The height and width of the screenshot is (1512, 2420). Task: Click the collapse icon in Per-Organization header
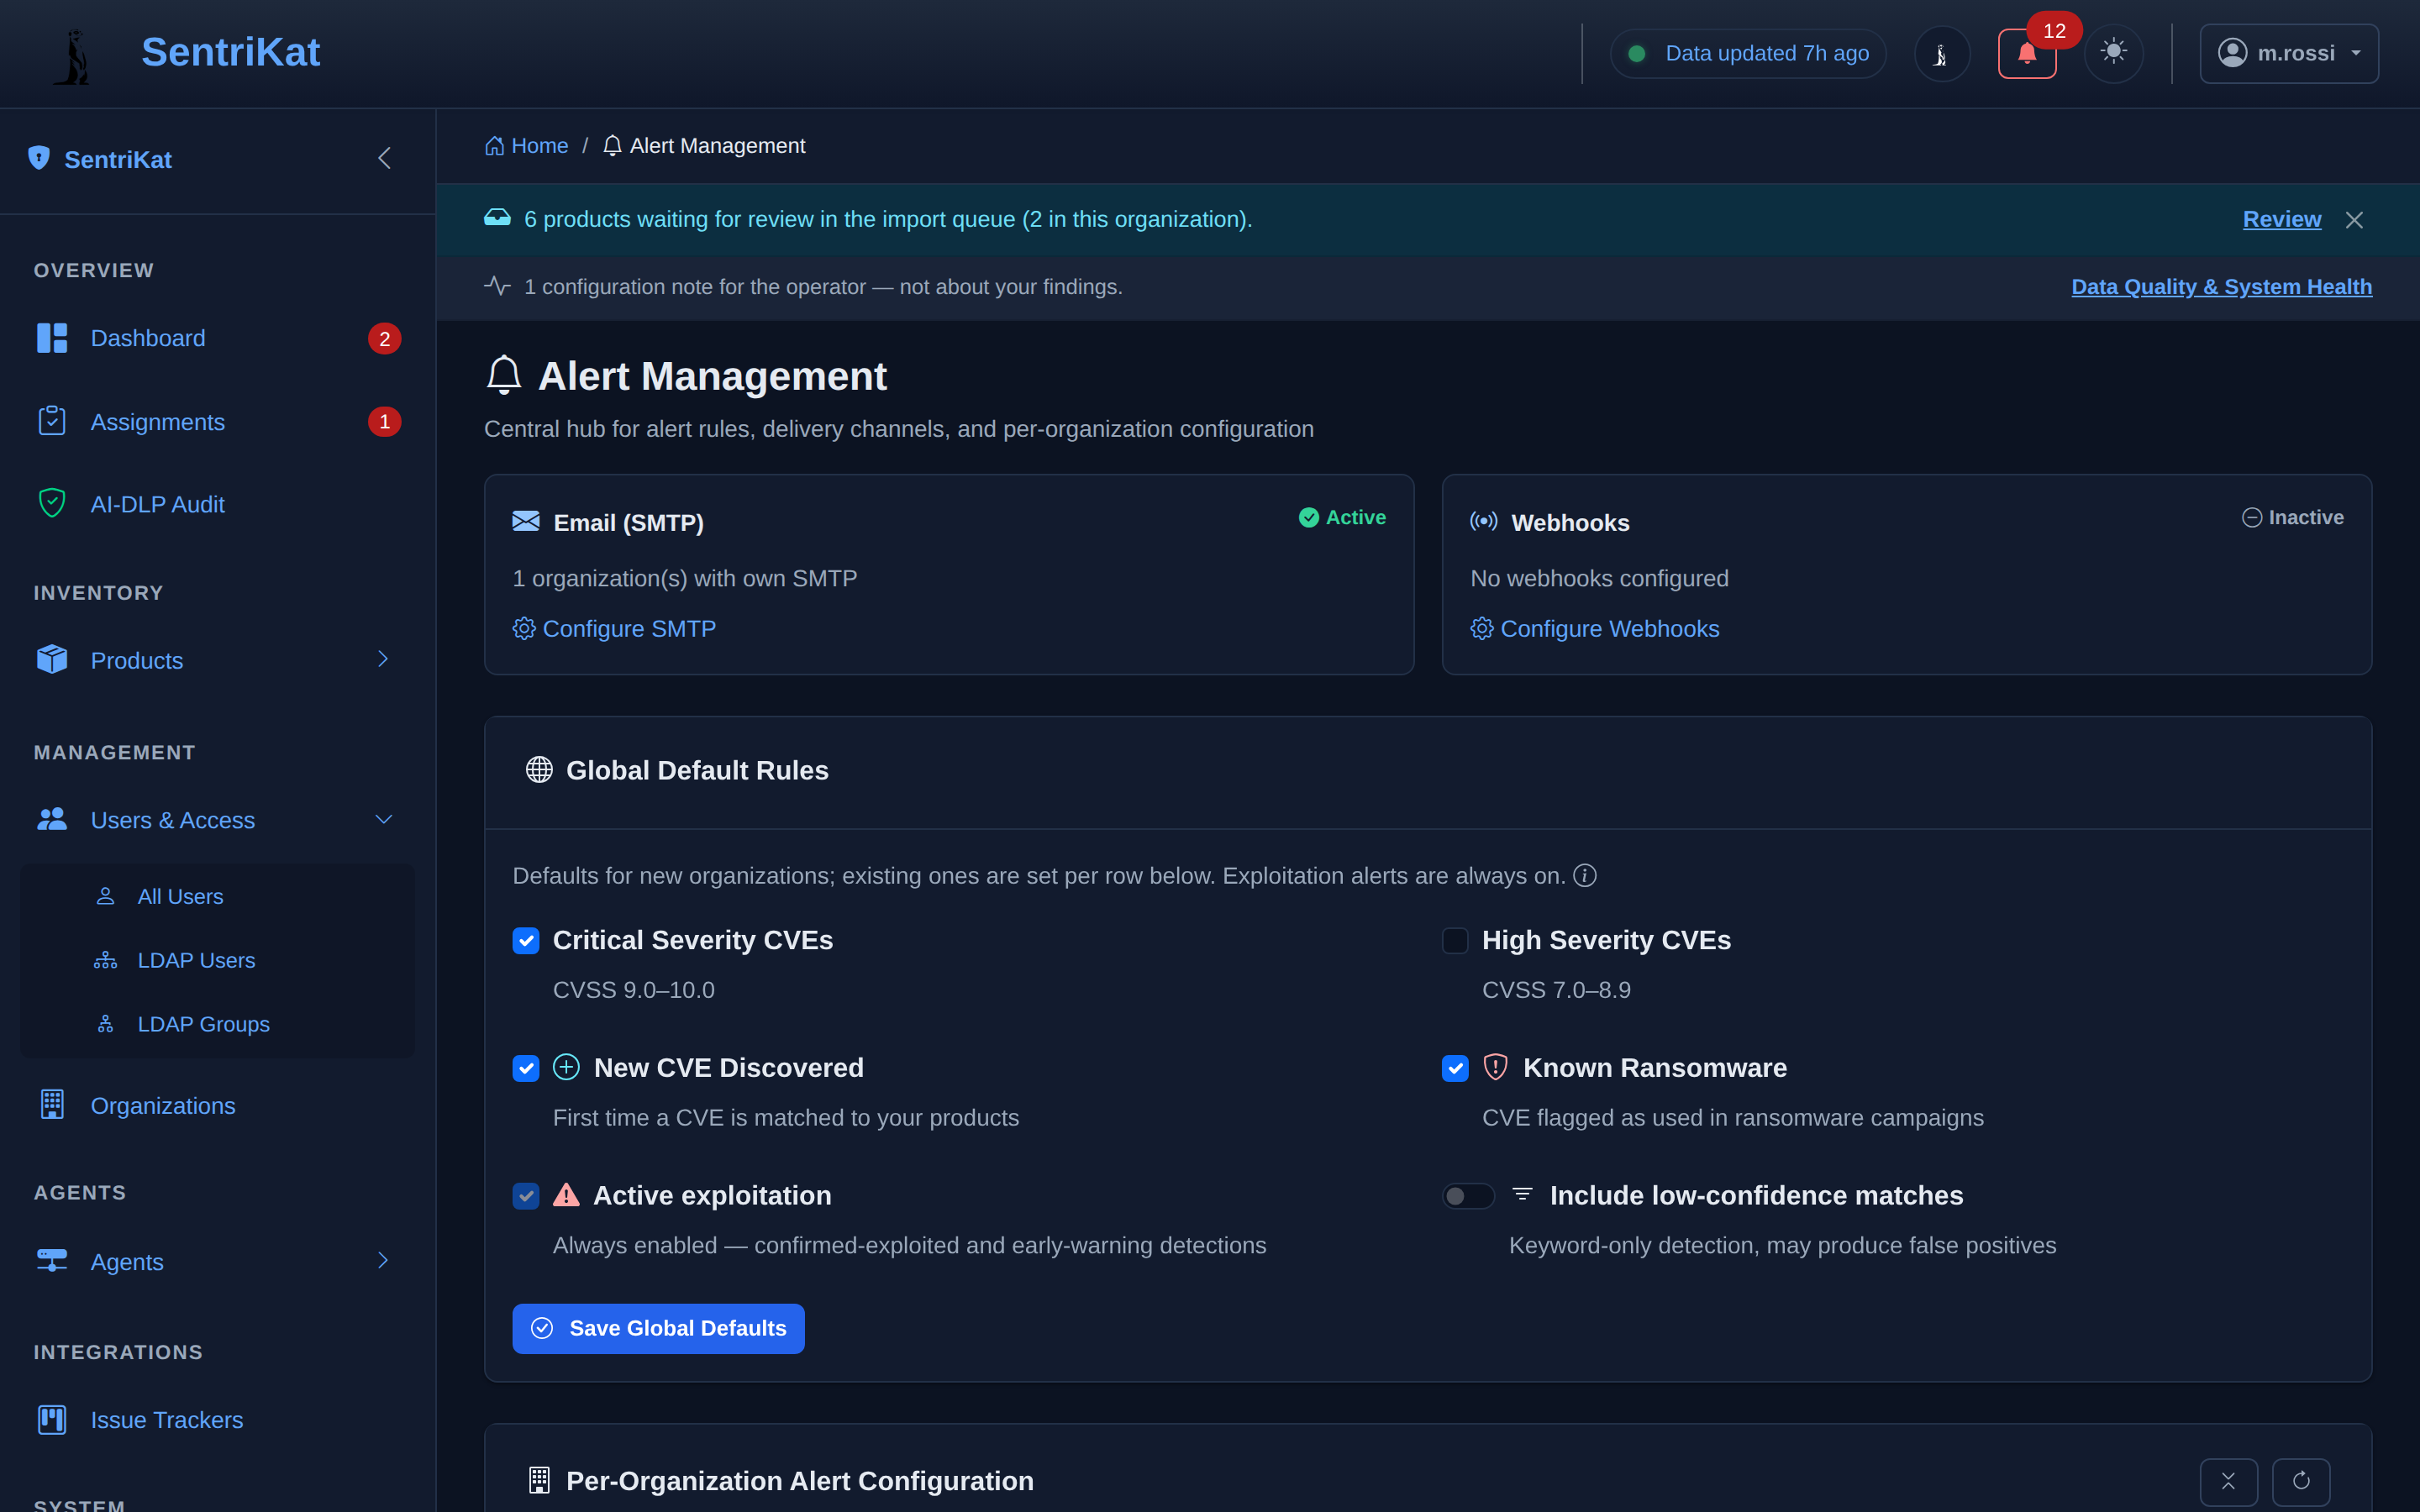(x=2228, y=1481)
